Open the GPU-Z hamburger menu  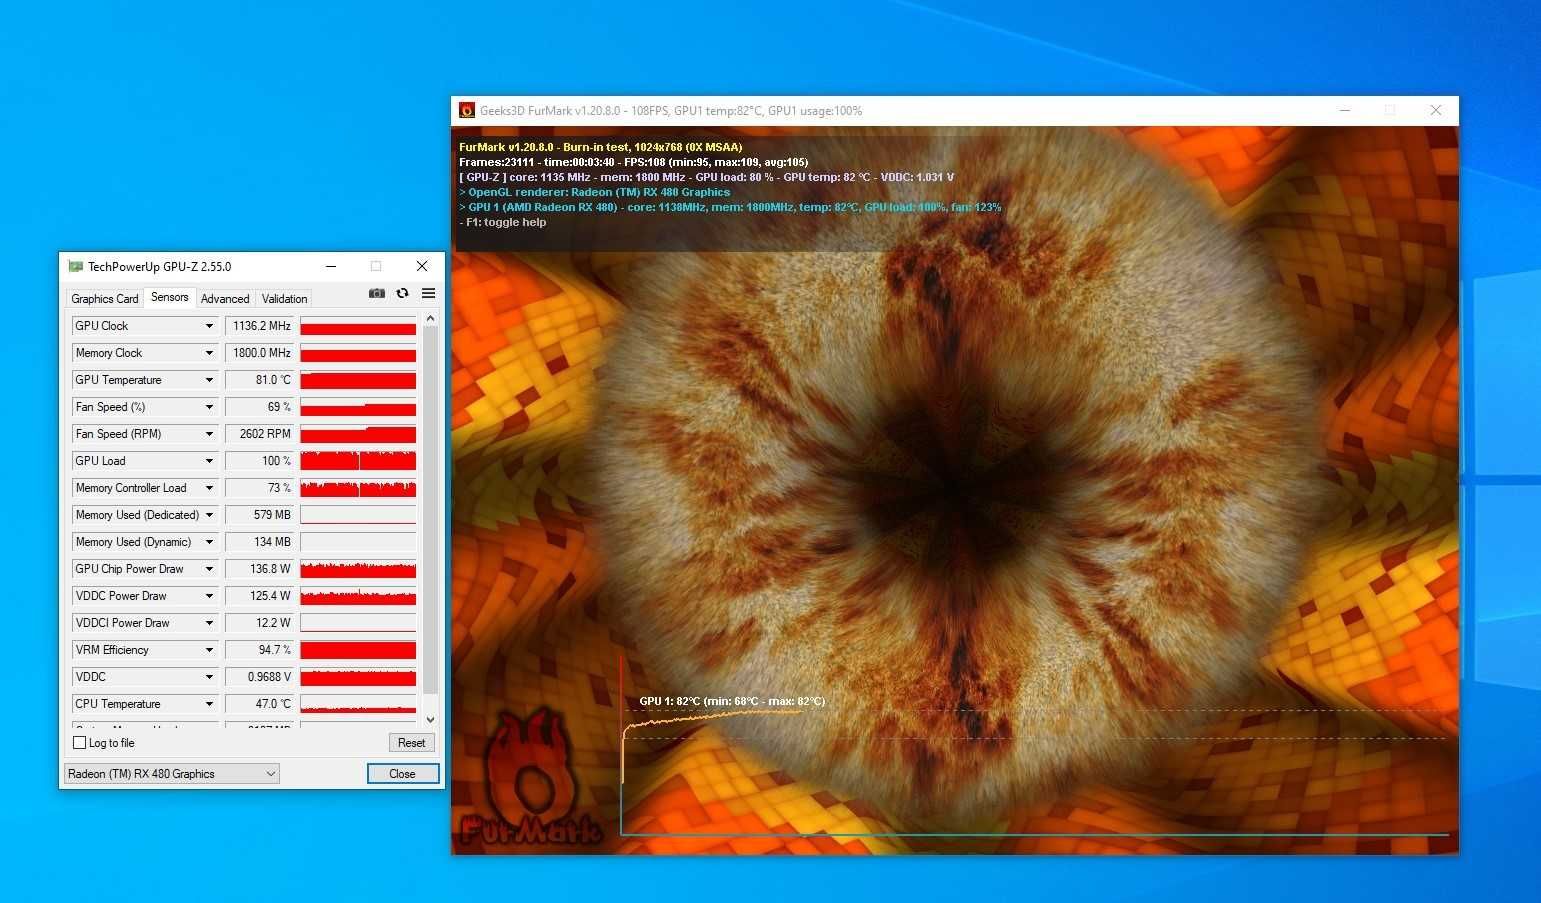(428, 293)
